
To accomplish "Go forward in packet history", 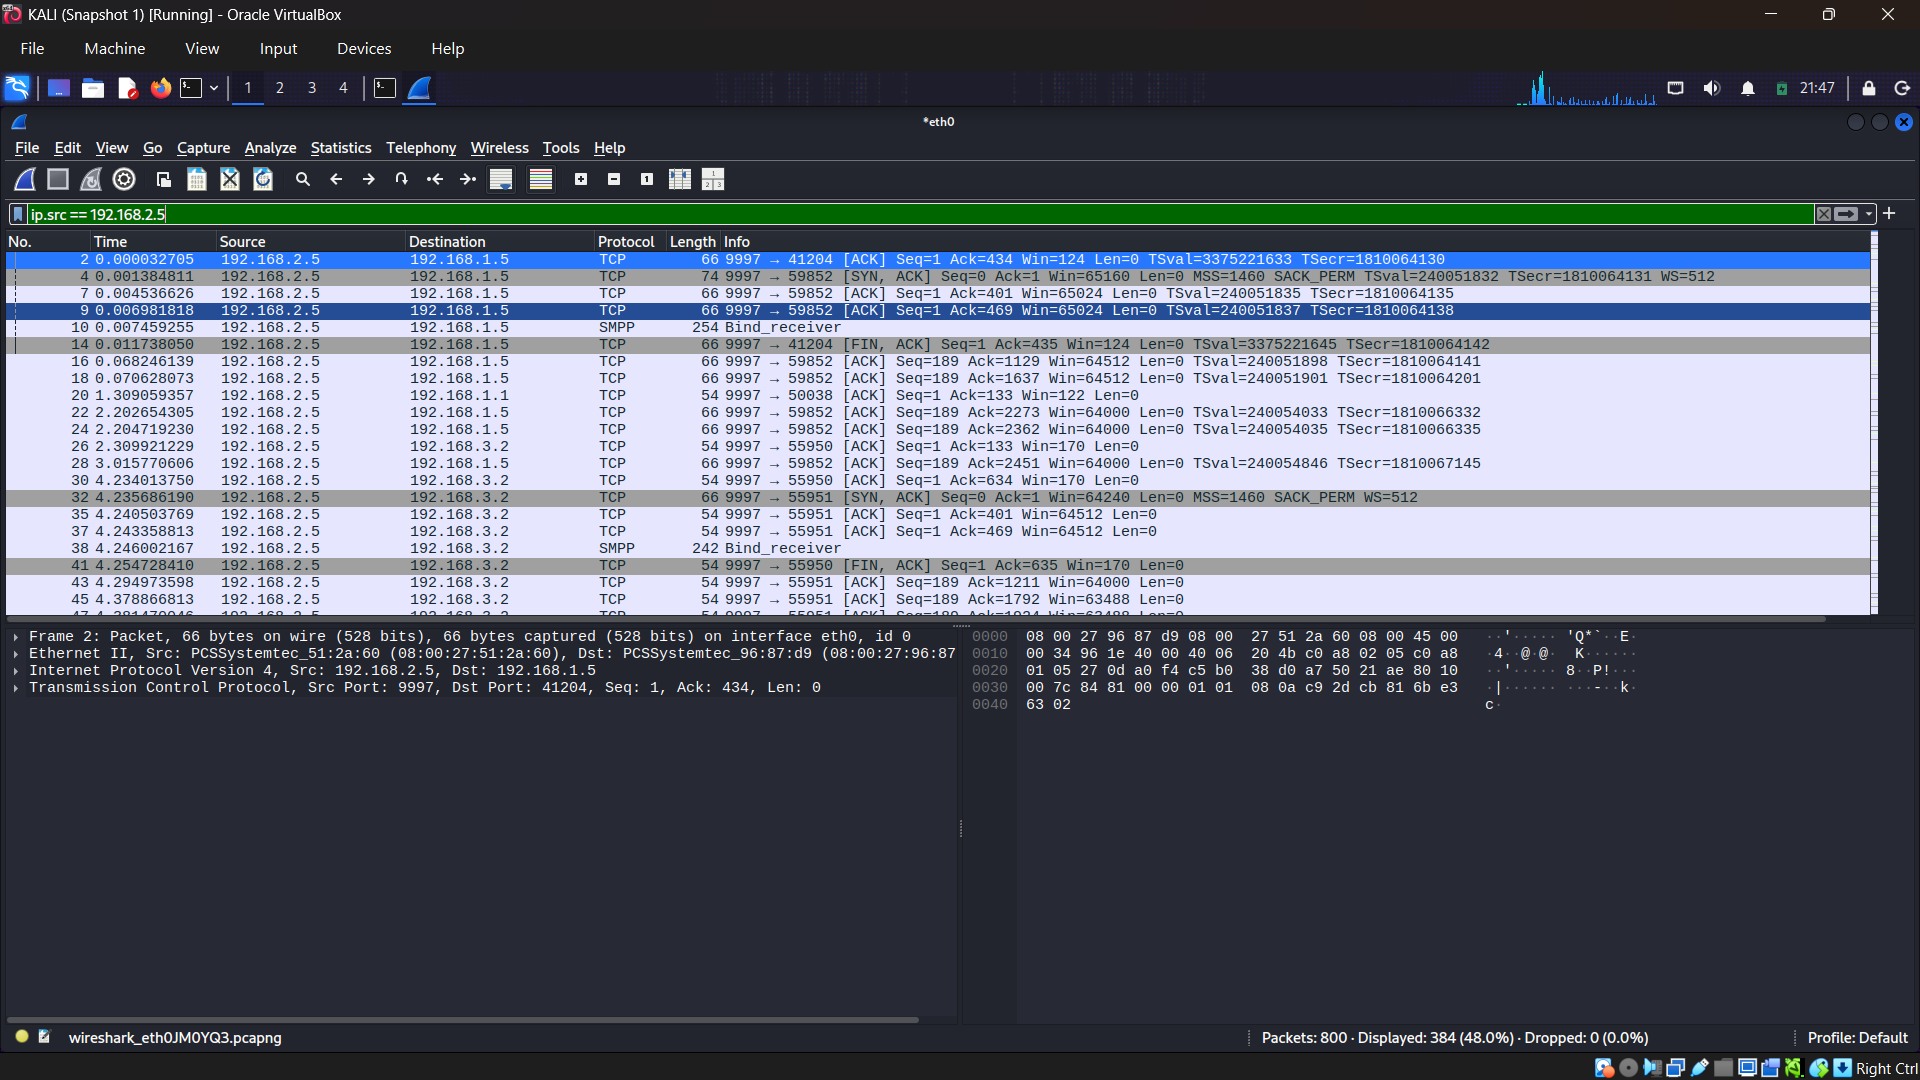I will point(369,179).
